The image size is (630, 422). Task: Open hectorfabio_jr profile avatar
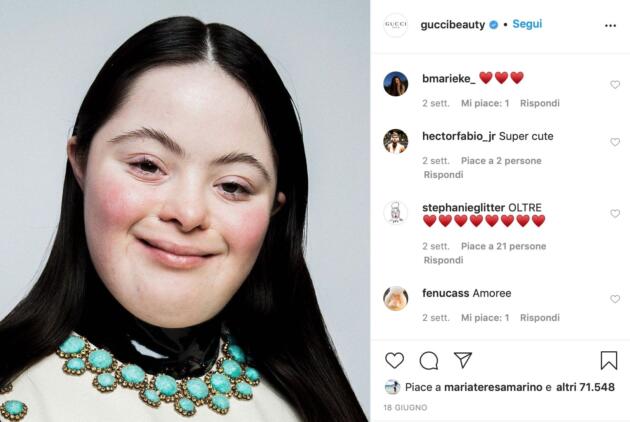(x=396, y=141)
